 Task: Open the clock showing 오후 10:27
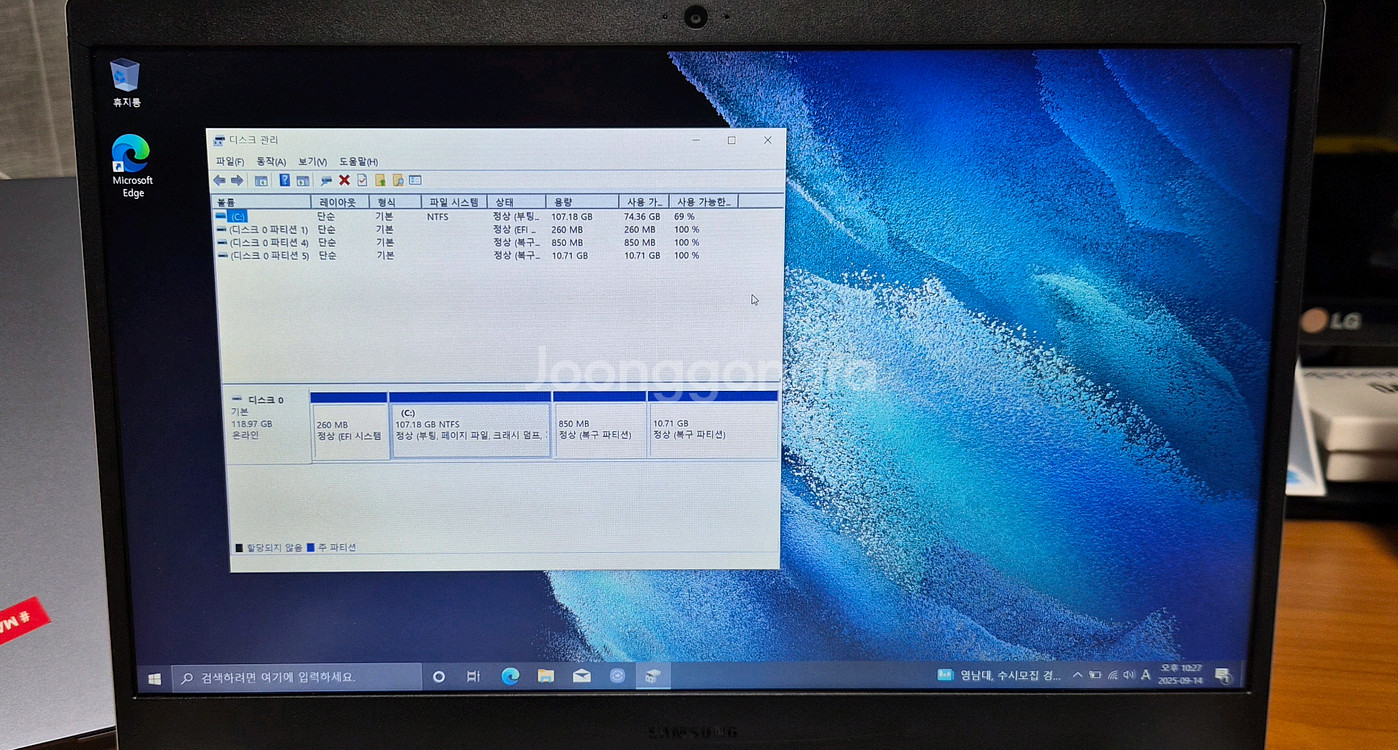click(1180, 674)
